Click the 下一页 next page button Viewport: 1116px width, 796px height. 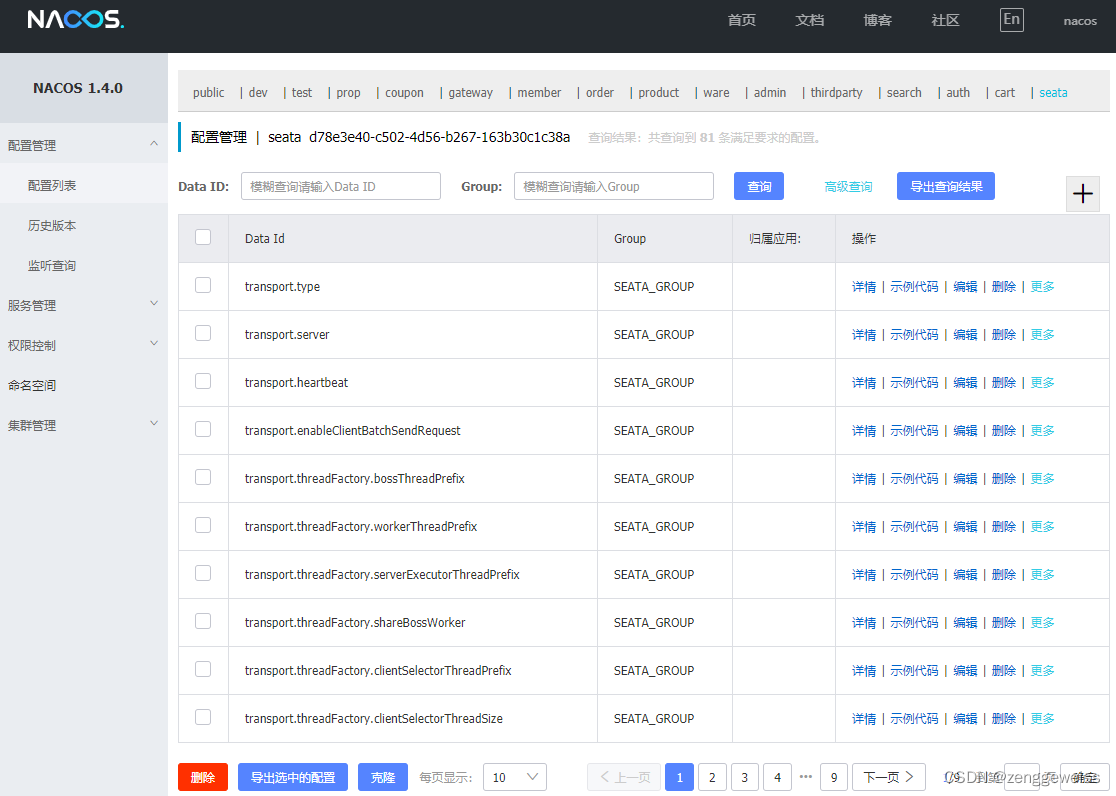888,777
